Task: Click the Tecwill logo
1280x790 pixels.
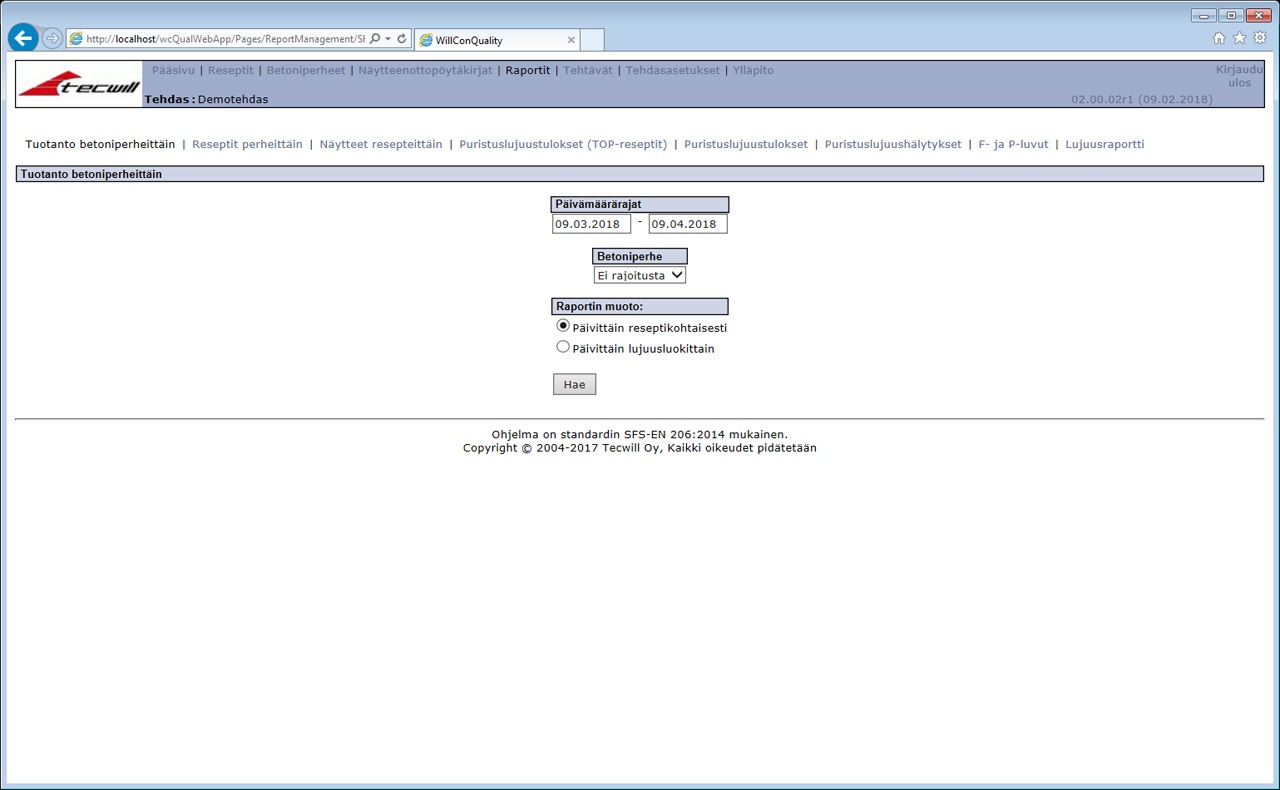Action: click(80, 84)
